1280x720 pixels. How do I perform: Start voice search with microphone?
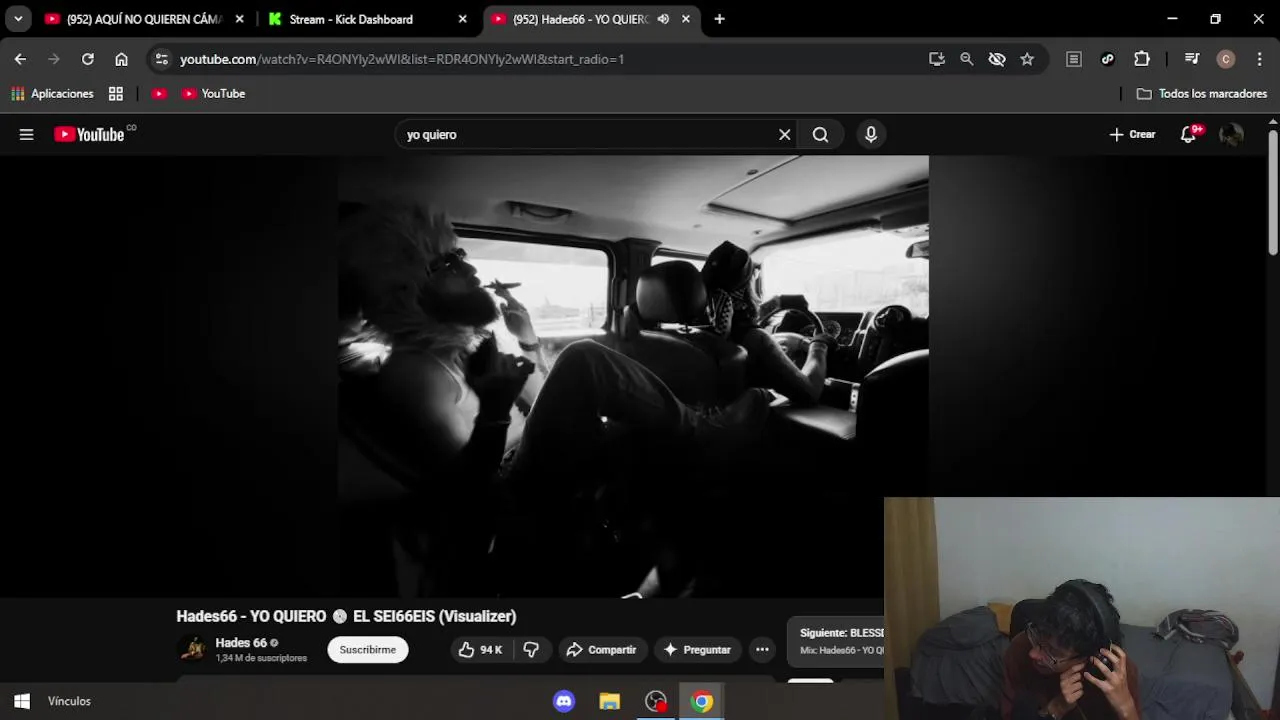[x=871, y=134]
